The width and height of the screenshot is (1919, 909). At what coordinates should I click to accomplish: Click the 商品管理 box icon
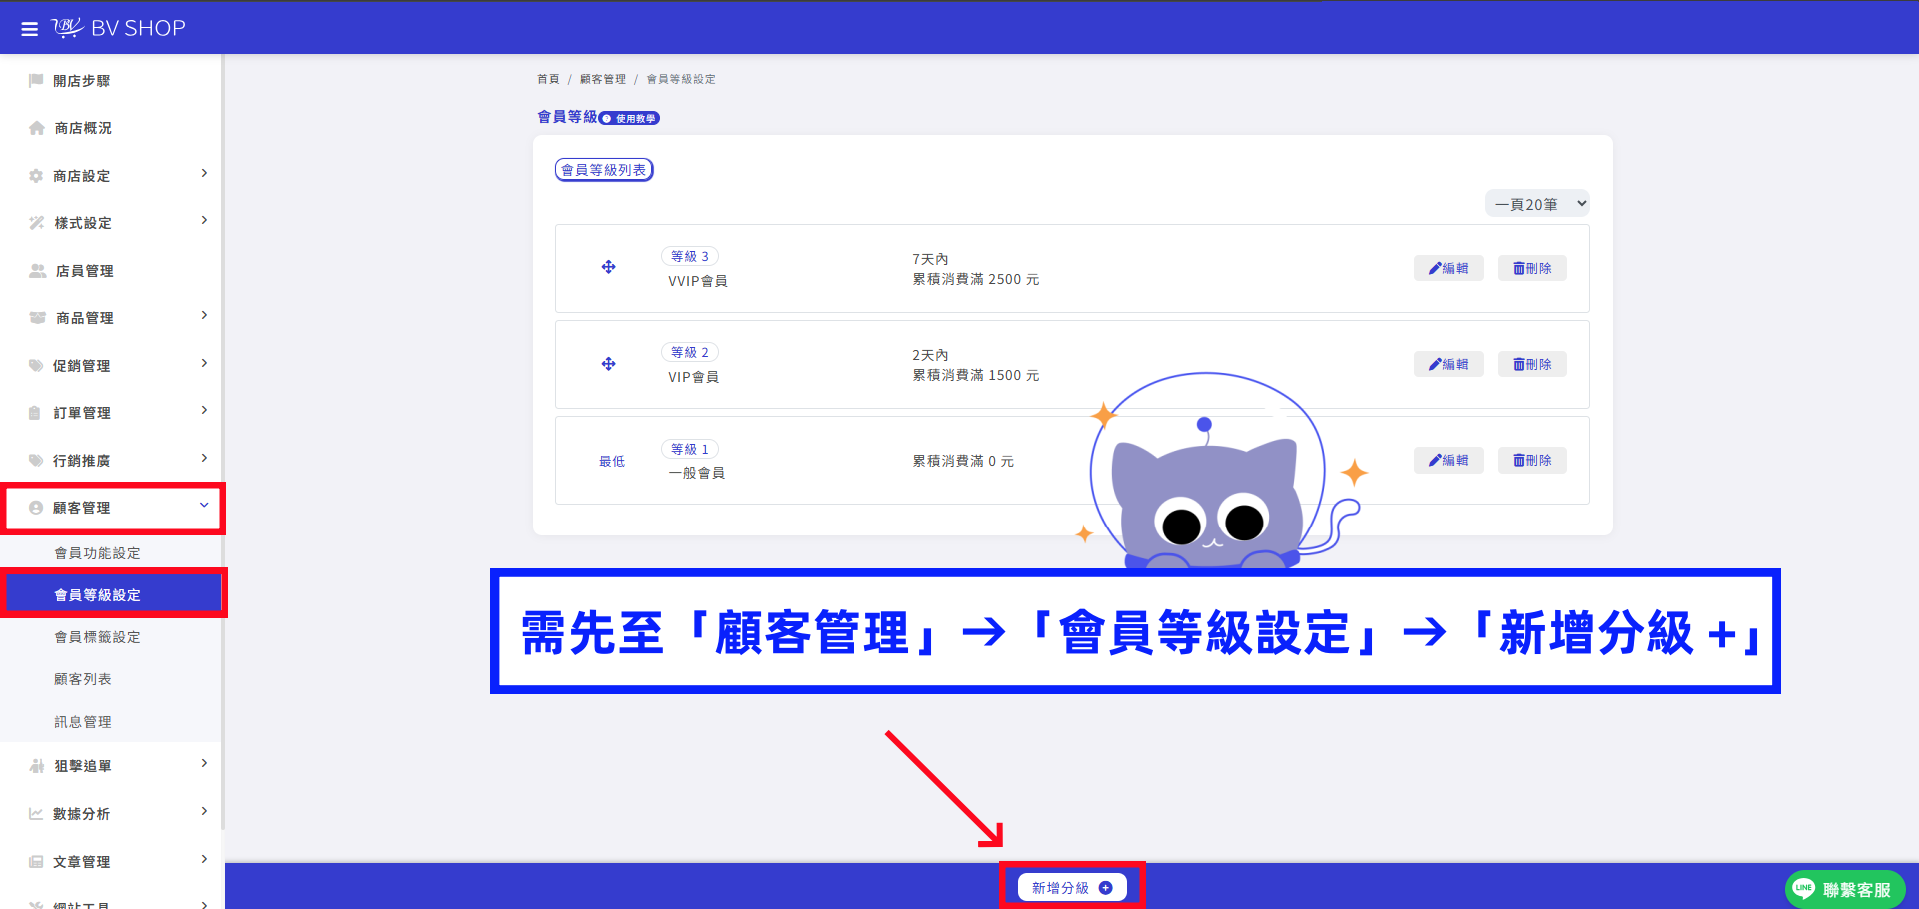[x=38, y=318]
